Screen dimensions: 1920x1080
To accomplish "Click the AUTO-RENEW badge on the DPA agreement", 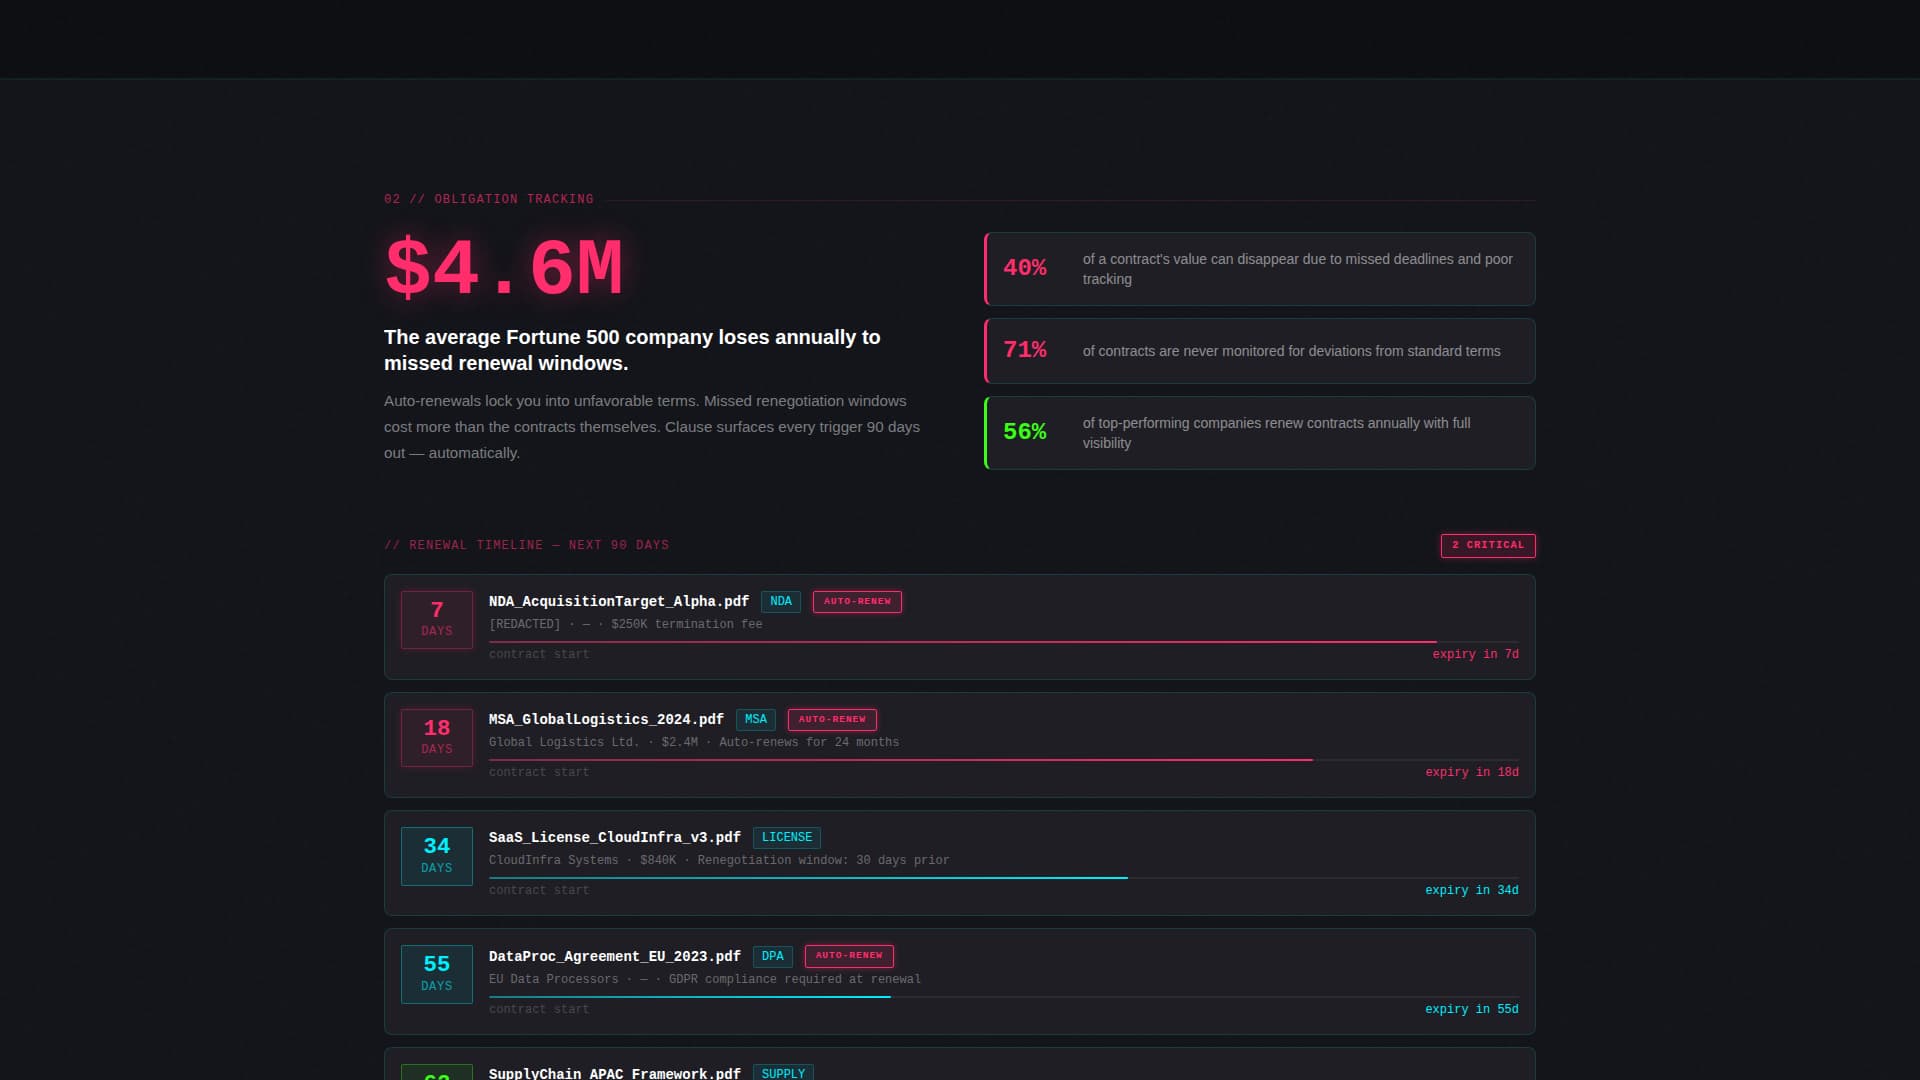I will (x=848, y=956).
